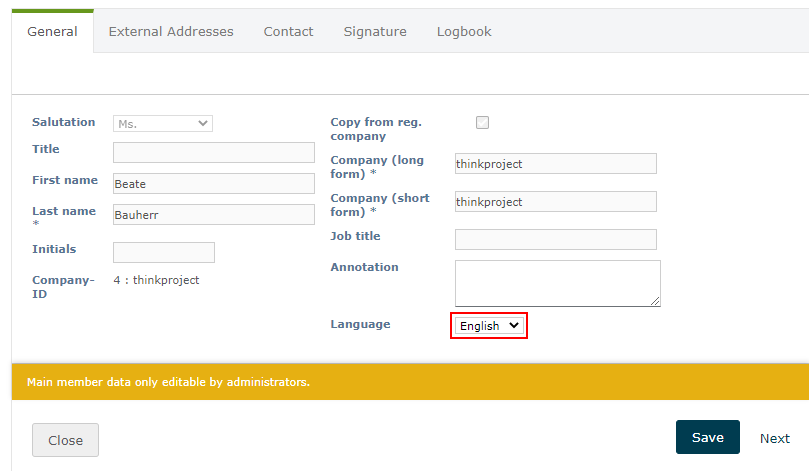Viewport: 809px width, 471px height.
Task: Select the Signature tab
Action: [375, 32]
